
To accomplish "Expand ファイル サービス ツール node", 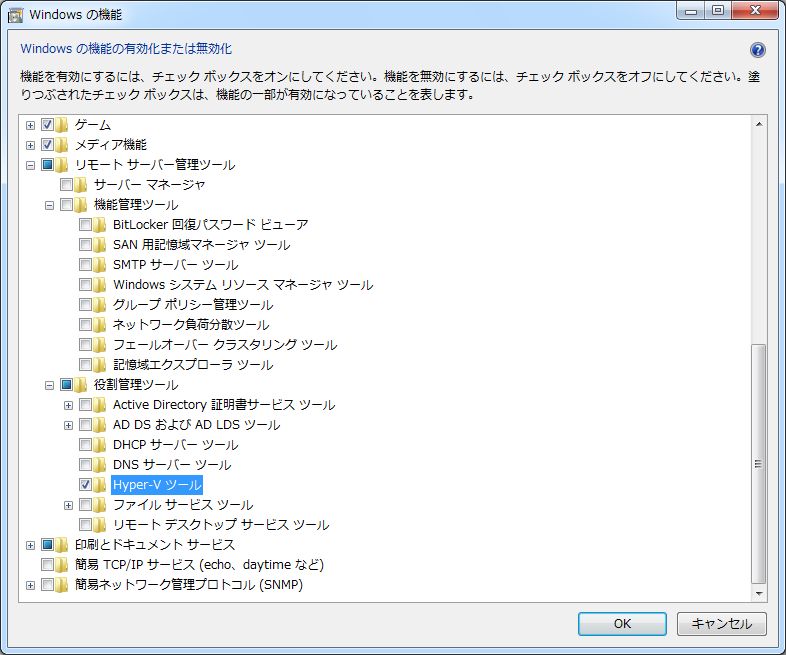I will [69, 505].
